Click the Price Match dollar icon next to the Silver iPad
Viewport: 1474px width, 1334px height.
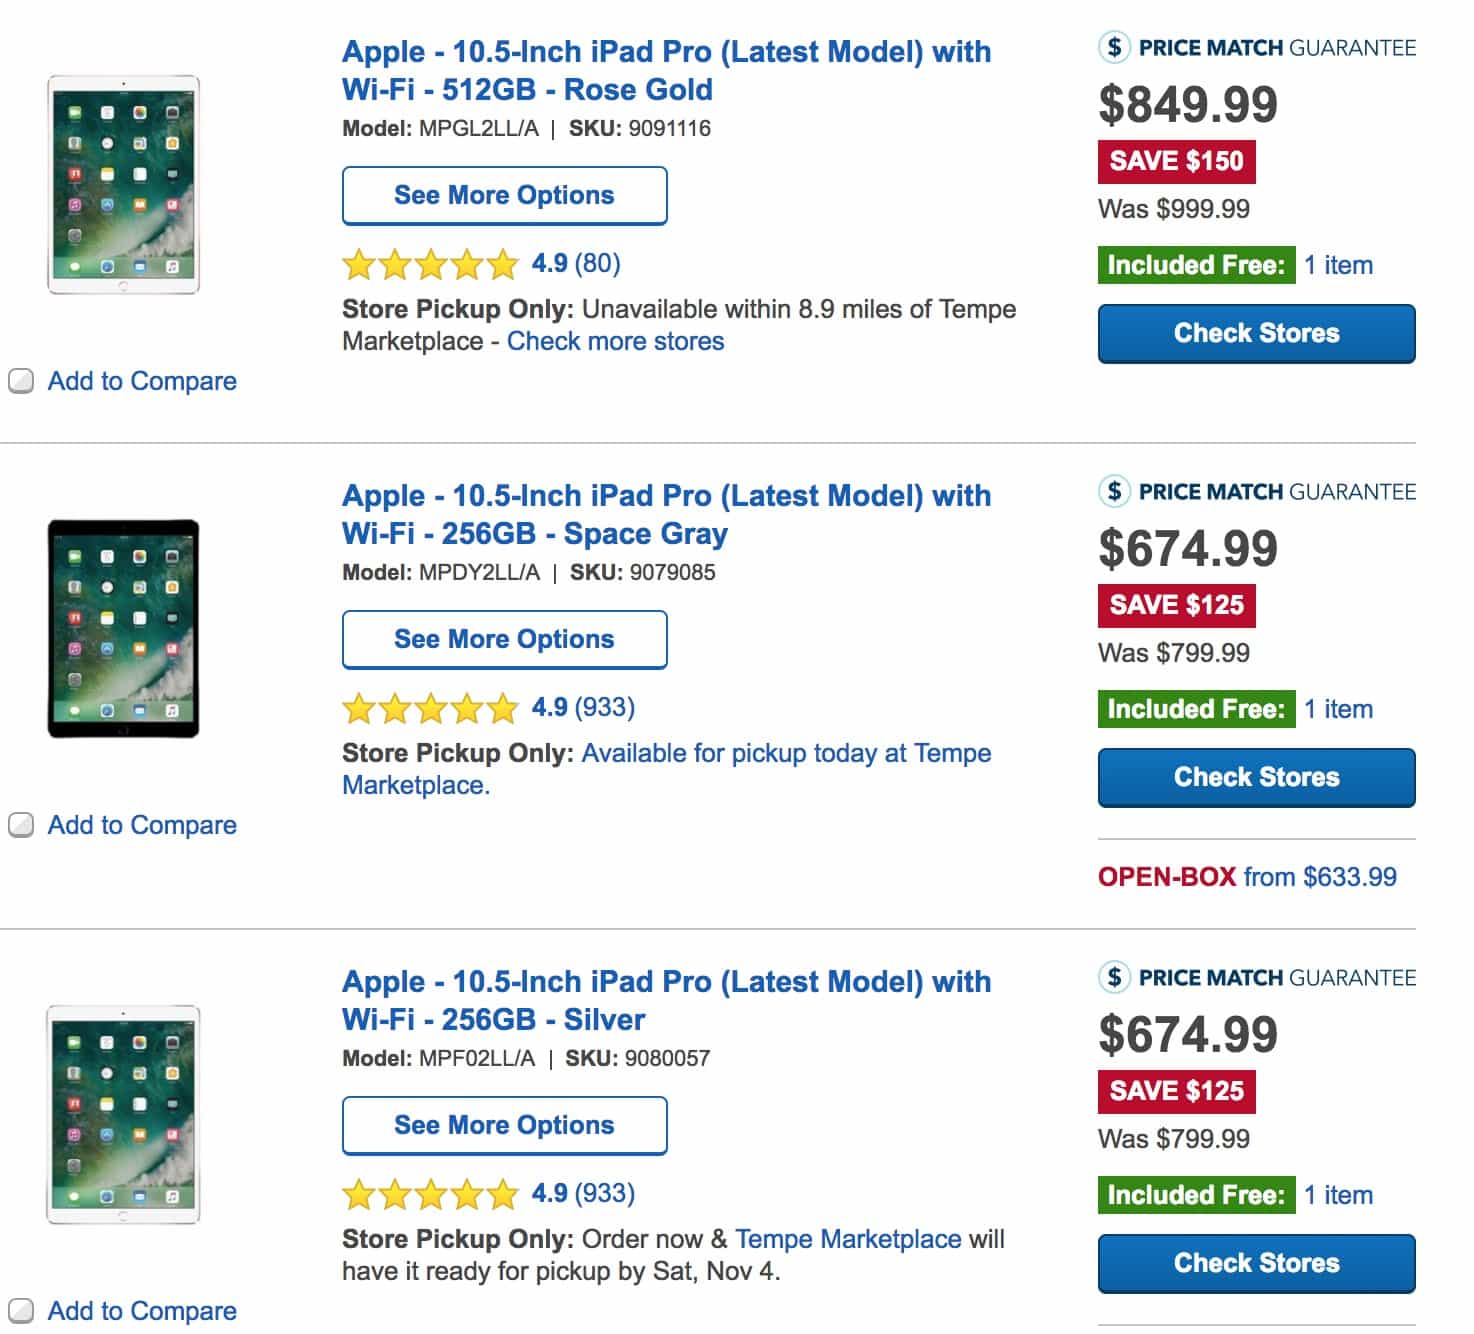tap(1113, 977)
